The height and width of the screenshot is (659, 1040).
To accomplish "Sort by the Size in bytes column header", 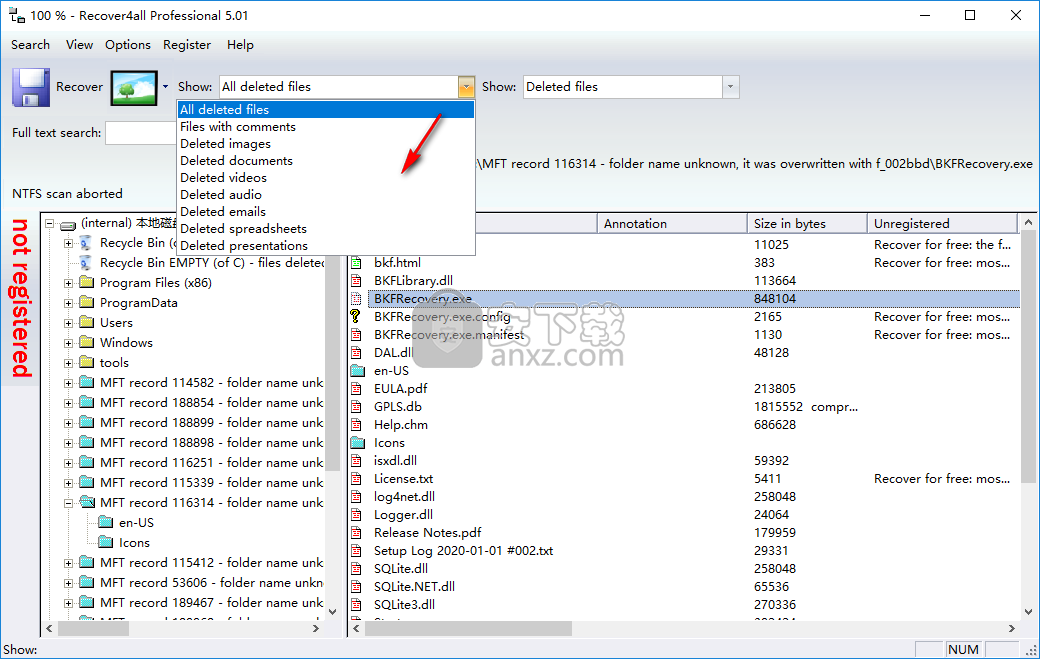I will (x=807, y=223).
